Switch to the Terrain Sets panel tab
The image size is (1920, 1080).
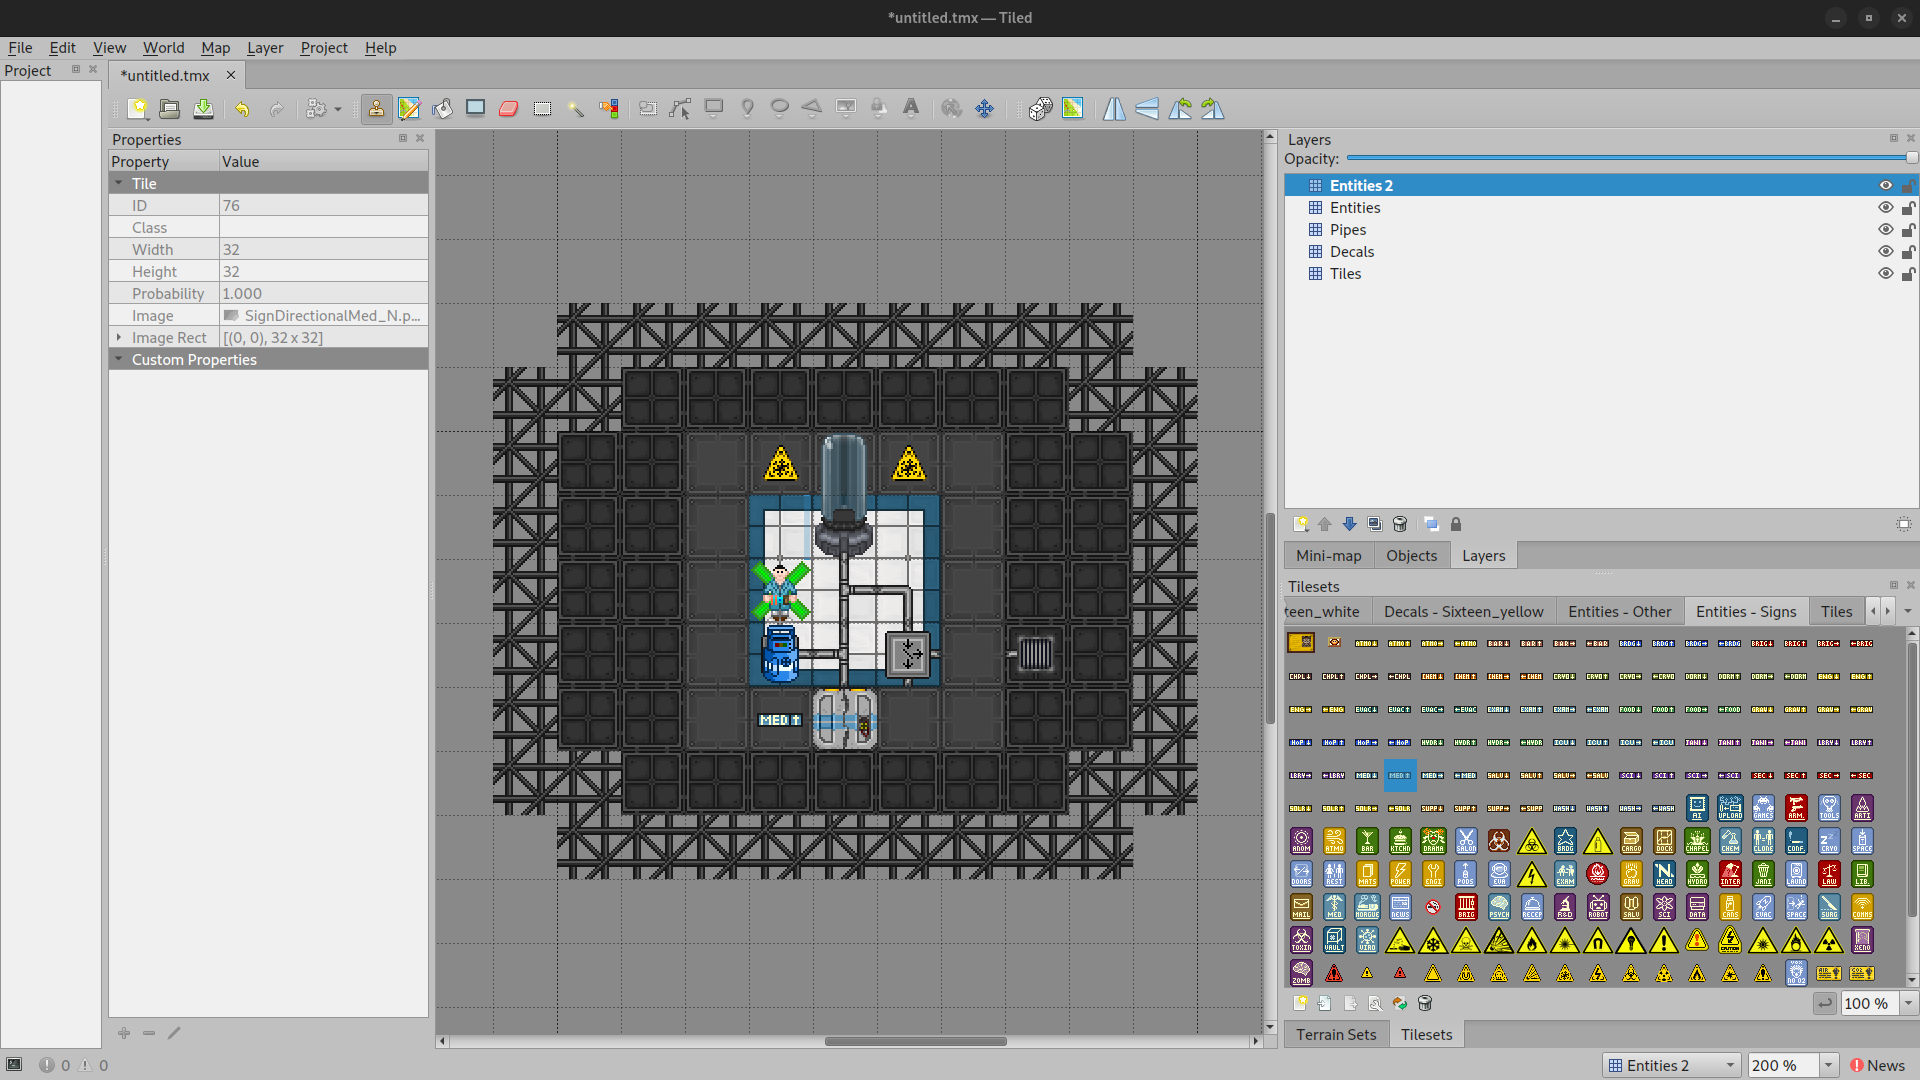[x=1336, y=1034]
